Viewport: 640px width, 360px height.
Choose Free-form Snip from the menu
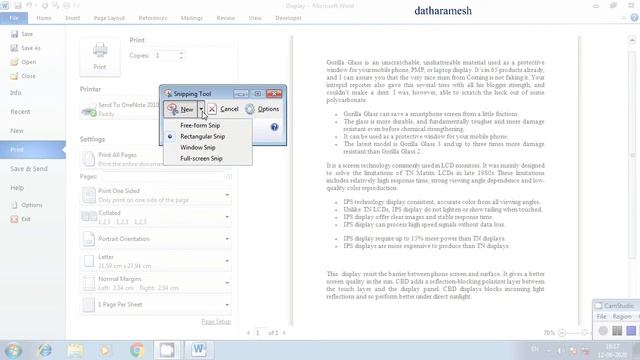(x=200, y=125)
